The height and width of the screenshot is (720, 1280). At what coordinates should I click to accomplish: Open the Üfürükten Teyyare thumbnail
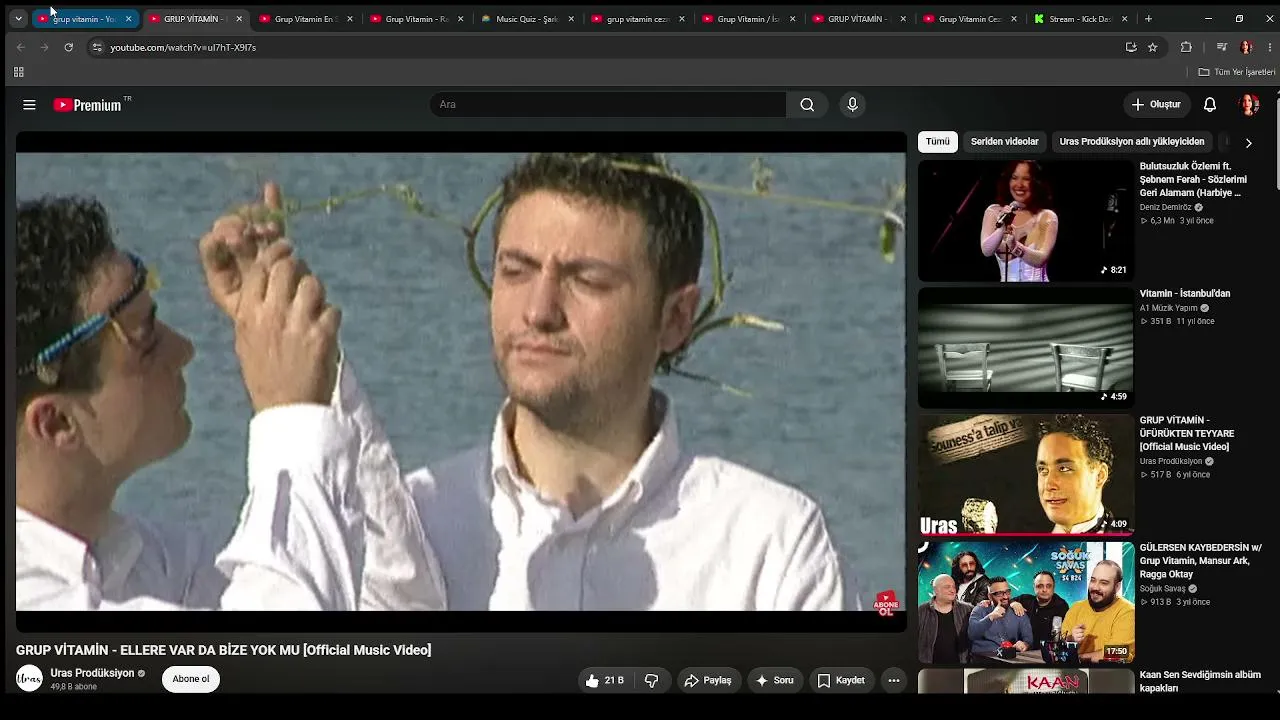point(1026,475)
